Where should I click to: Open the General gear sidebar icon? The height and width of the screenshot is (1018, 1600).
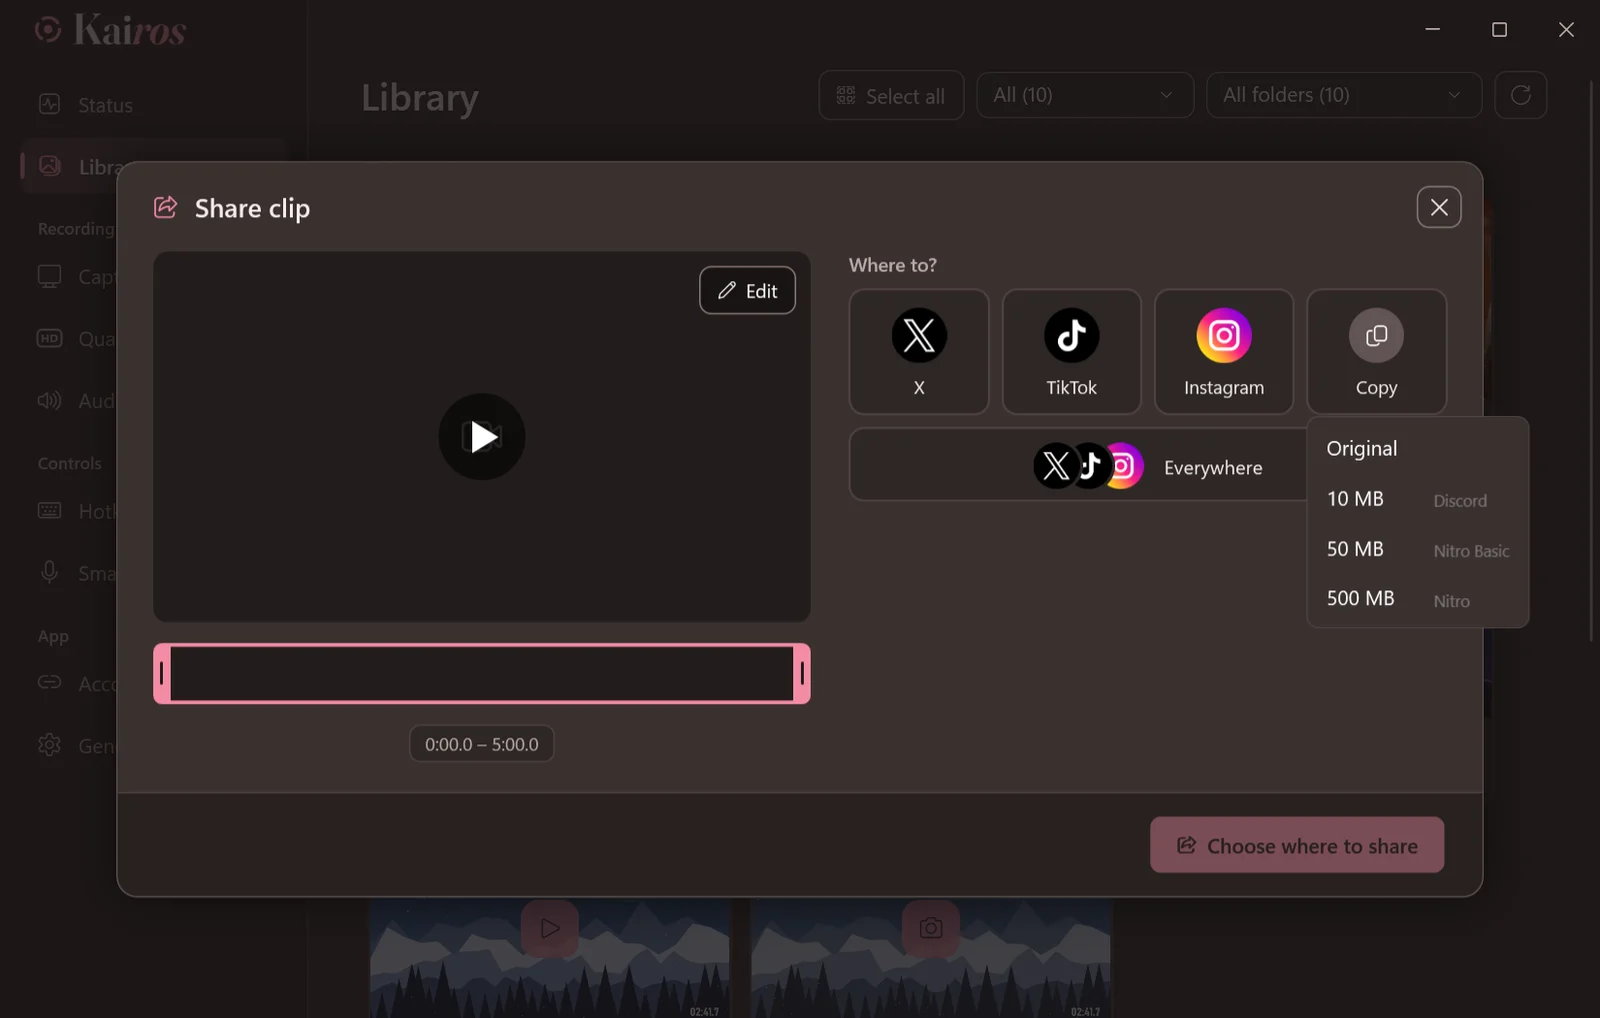(x=49, y=745)
